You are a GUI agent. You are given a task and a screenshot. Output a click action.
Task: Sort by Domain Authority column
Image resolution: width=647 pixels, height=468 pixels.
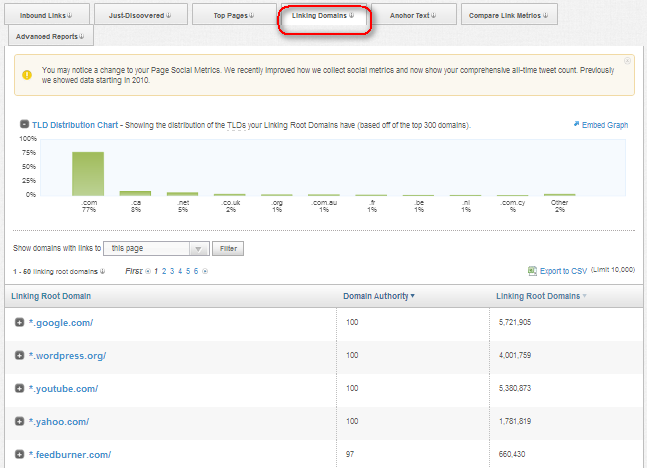coord(379,296)
